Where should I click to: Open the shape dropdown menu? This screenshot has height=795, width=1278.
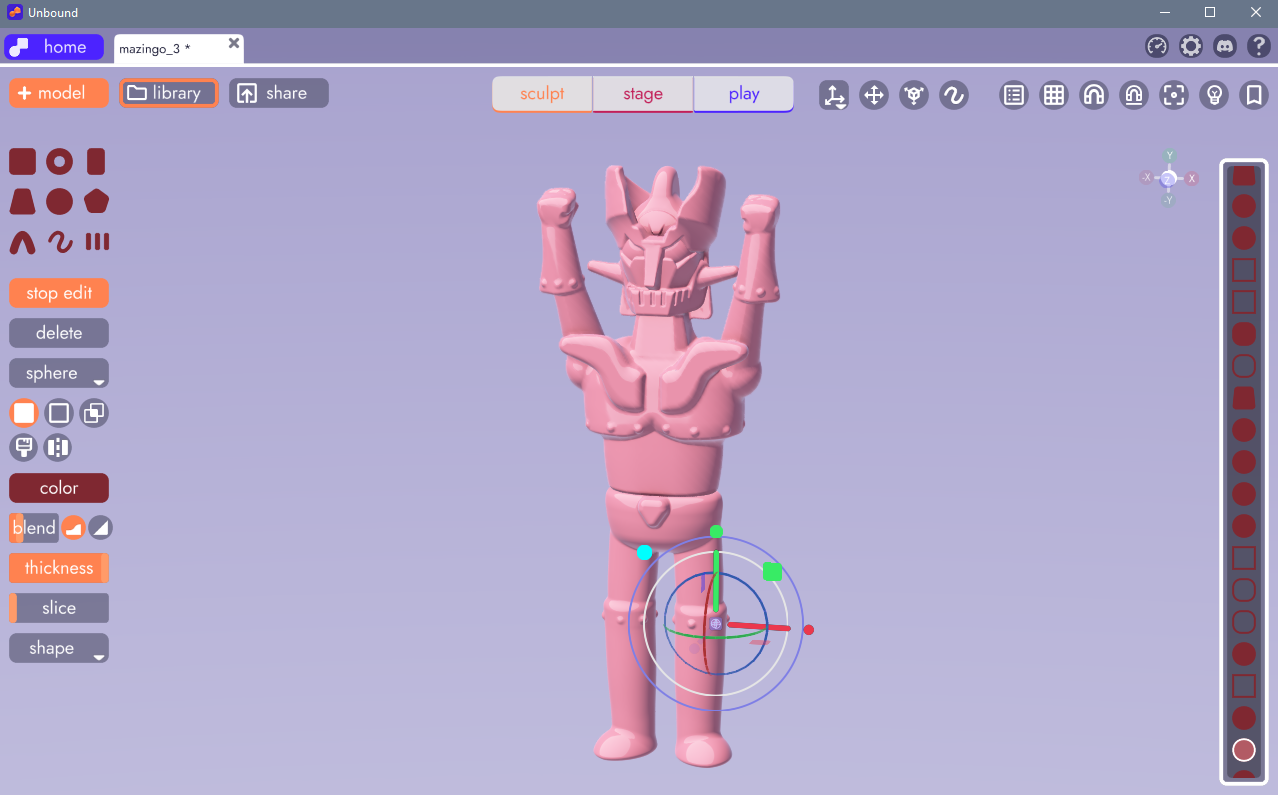[59, 648]
